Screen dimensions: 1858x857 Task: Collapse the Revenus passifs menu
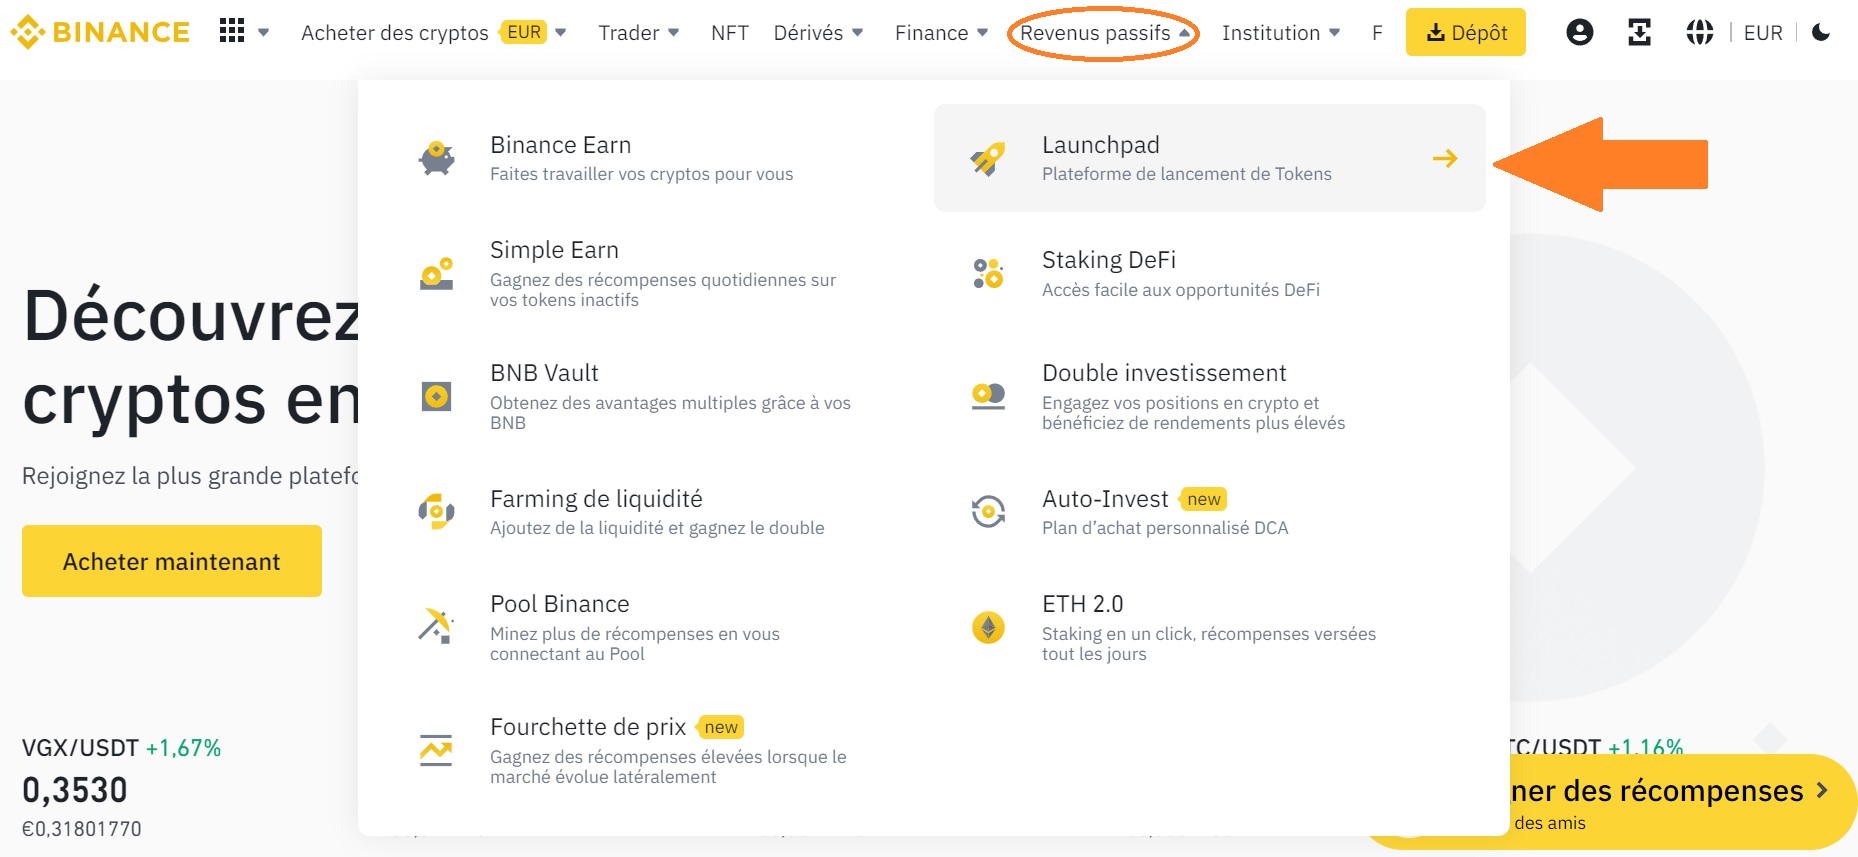click(1095, 32)
